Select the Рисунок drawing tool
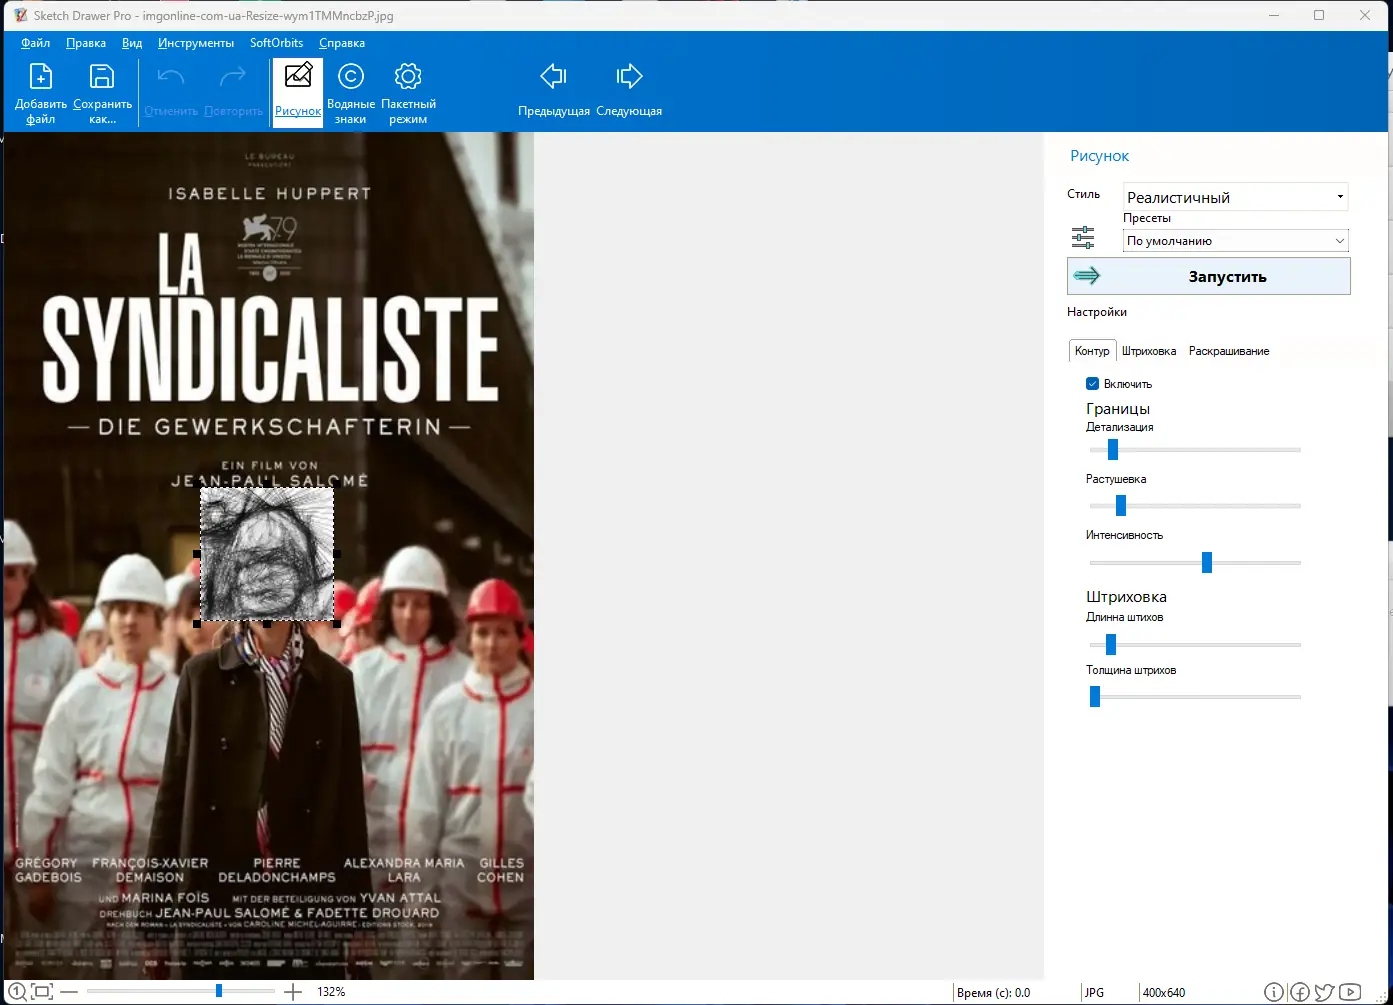The image size is (1393, 1005). pyautogui.click(x=298, y=93)
